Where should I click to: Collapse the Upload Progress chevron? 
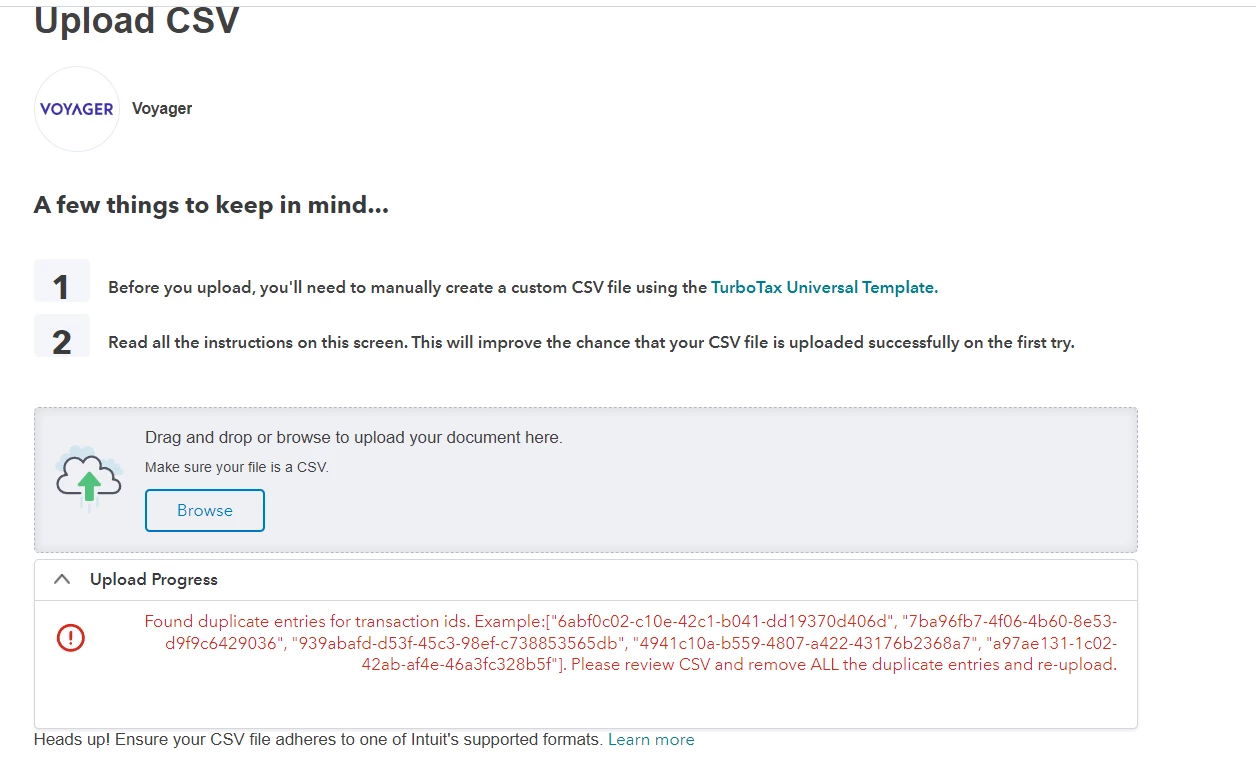[x=62, y=579]
